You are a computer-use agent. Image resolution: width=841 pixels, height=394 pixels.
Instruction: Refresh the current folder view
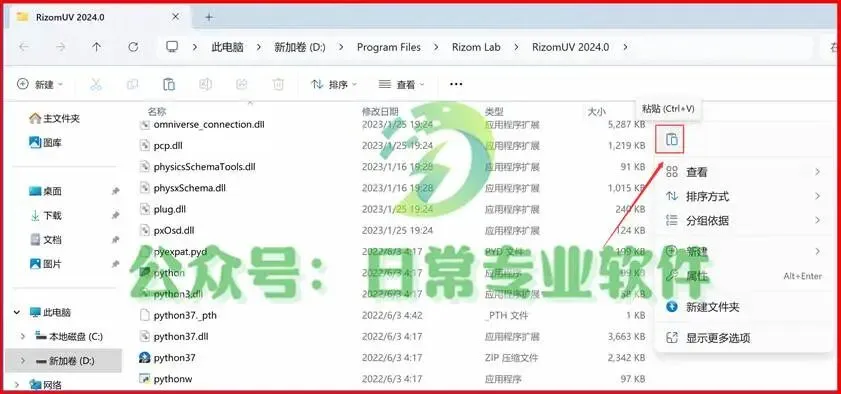pos(133,47)
